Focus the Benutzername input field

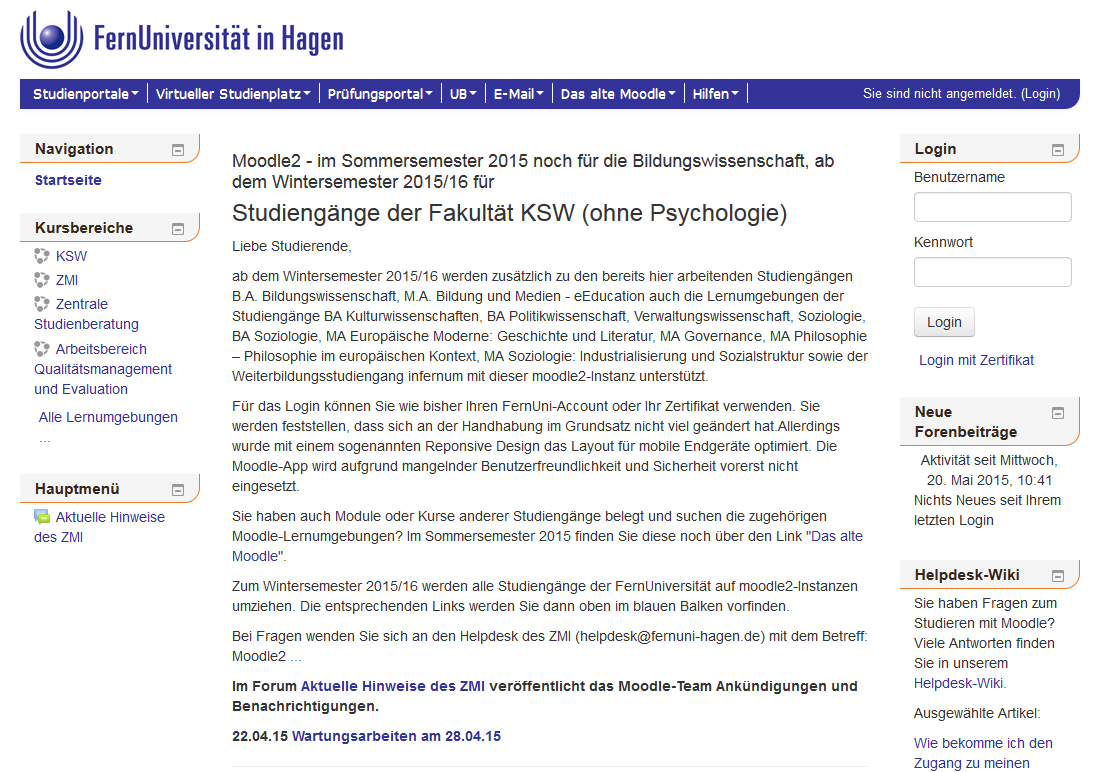click(992, 207)
